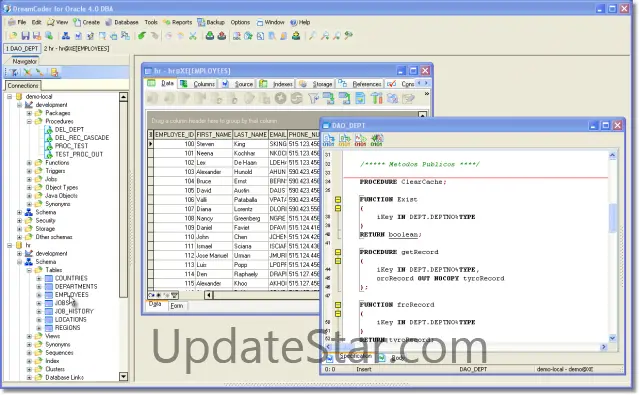Open the Options menu
This screenshot has height=395, width=639.
[x=240, y=22]
